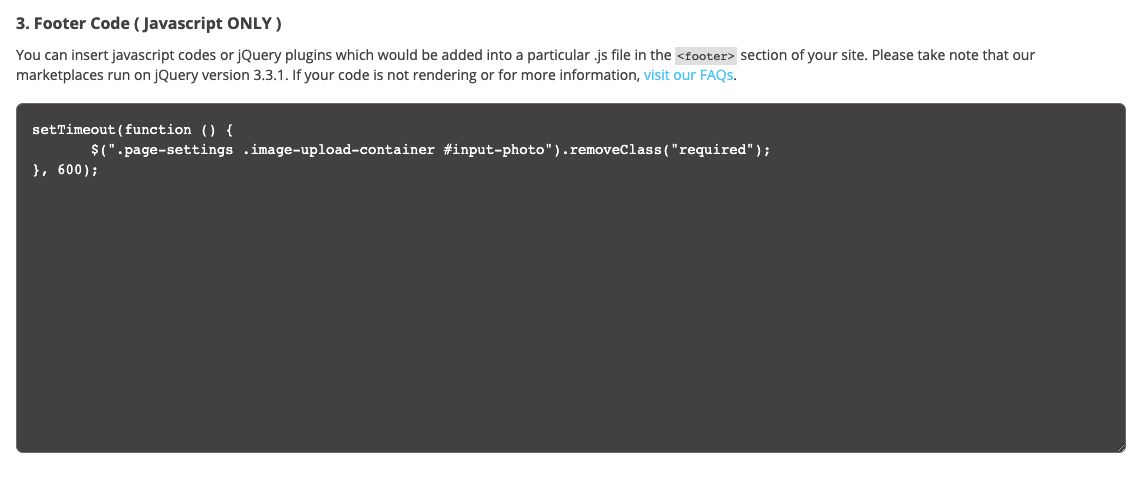Click the "3. Footer Code" heading

(x=73, y=24)
